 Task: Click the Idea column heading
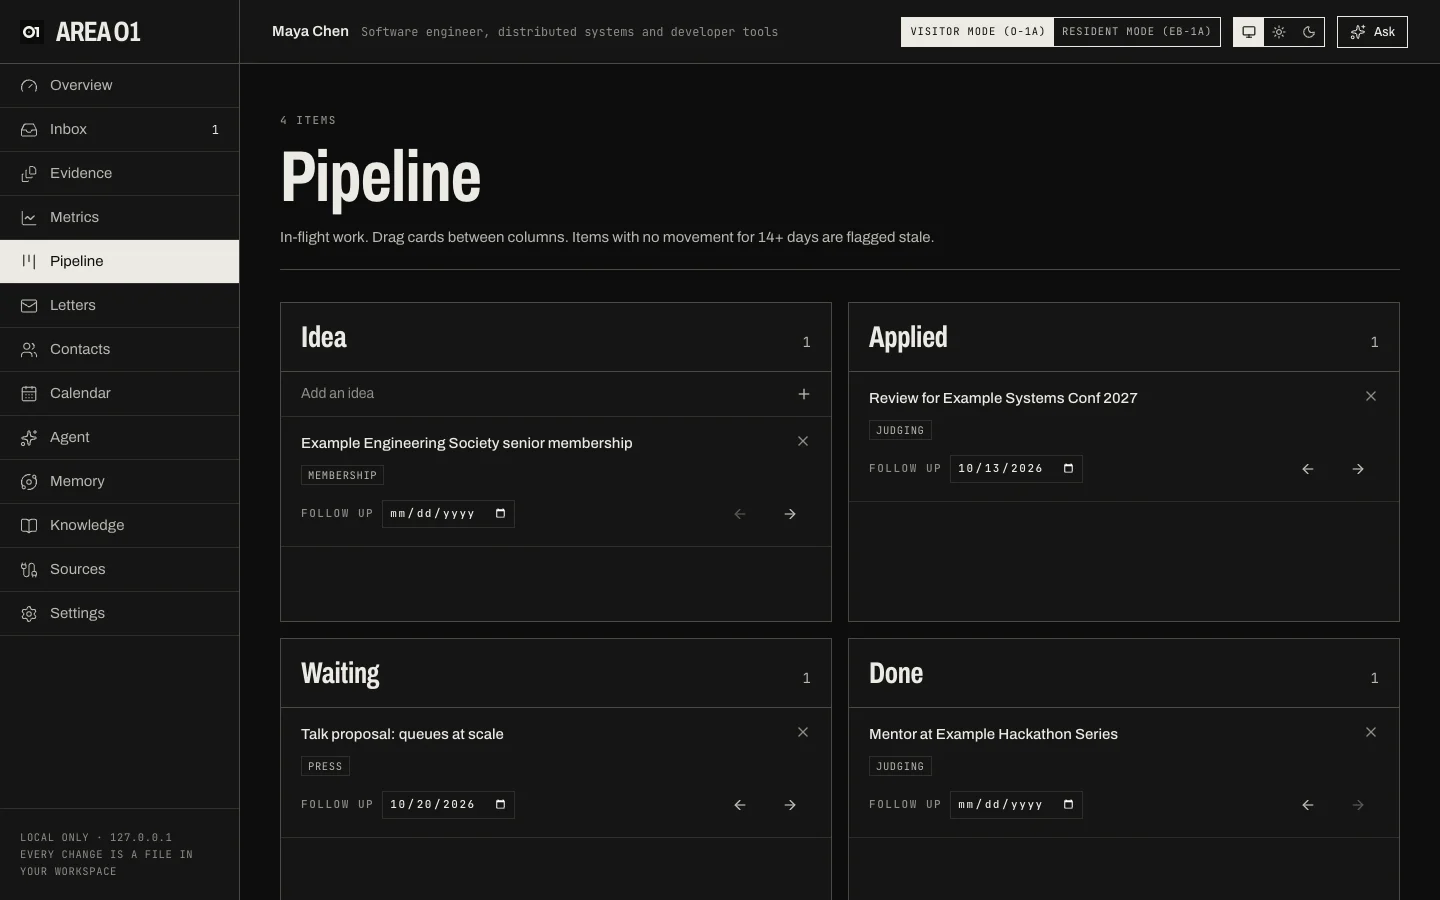(324, 338)
